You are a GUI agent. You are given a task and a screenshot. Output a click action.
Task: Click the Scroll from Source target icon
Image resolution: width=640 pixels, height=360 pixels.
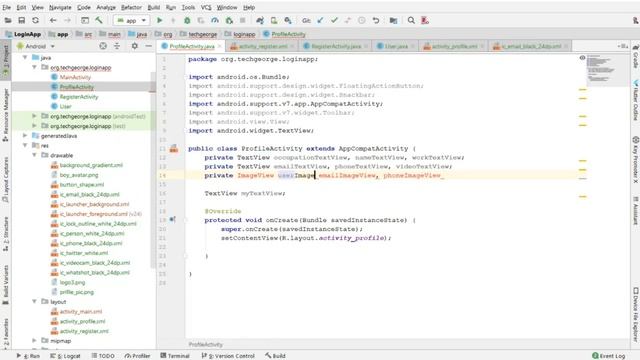click(103, 46)
